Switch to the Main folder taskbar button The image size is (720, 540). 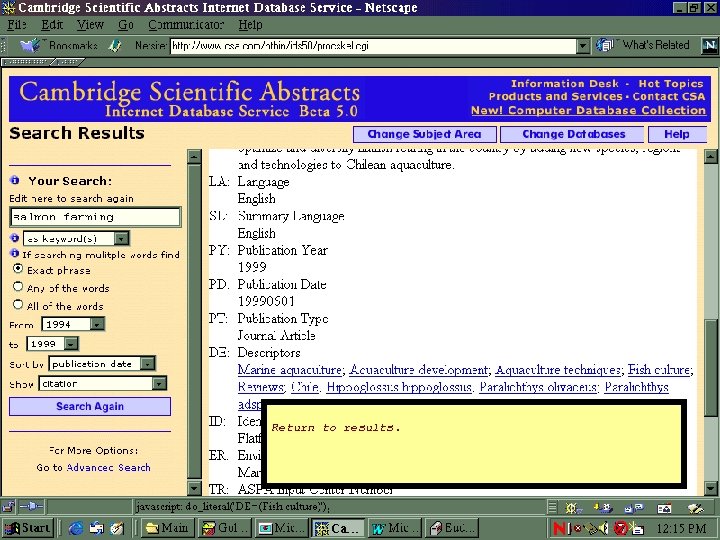tap(168, 529)
